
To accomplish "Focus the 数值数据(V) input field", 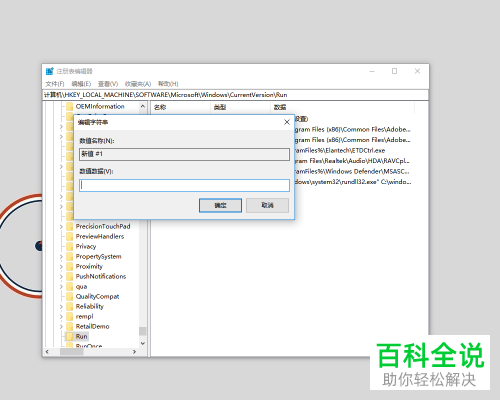I will click(x=184, y=185).
